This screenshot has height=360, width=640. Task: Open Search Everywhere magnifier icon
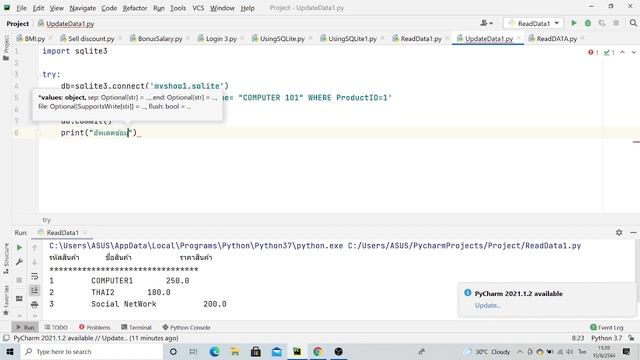click(x=633, y=23)
